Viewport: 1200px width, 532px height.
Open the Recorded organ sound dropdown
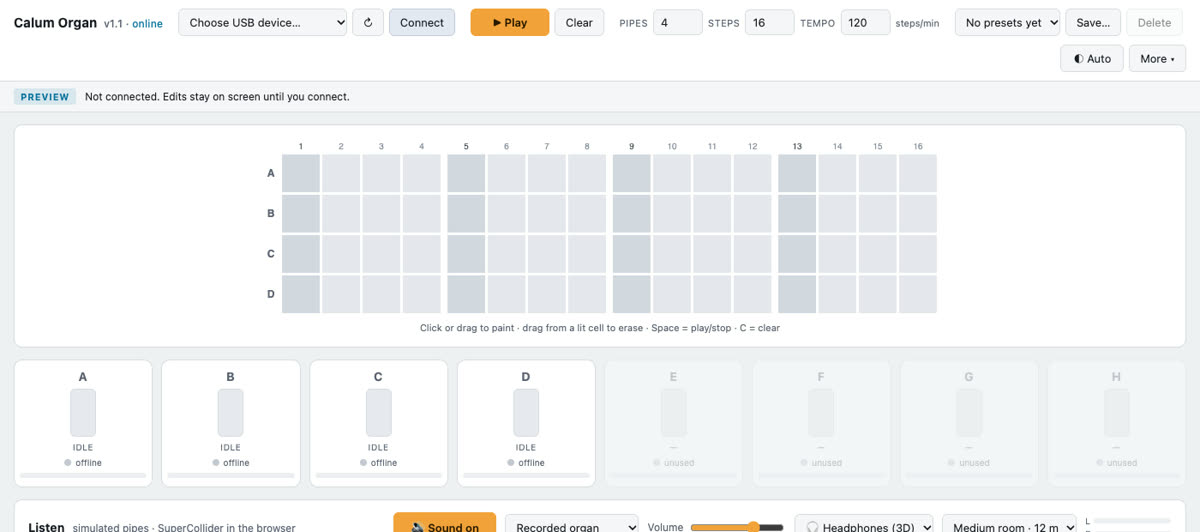(x=572, y=527)
